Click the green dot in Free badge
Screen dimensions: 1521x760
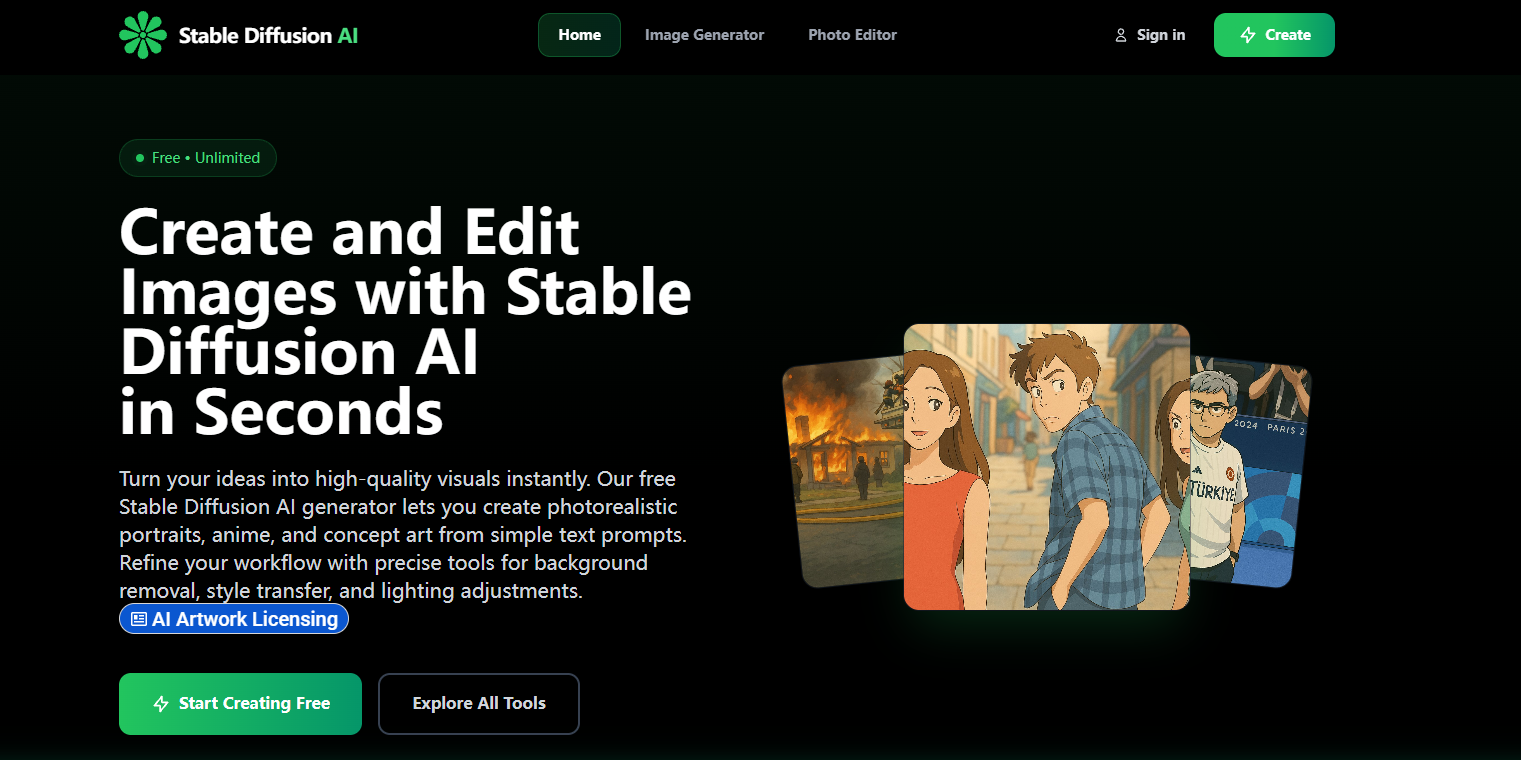tap(140, 158)
